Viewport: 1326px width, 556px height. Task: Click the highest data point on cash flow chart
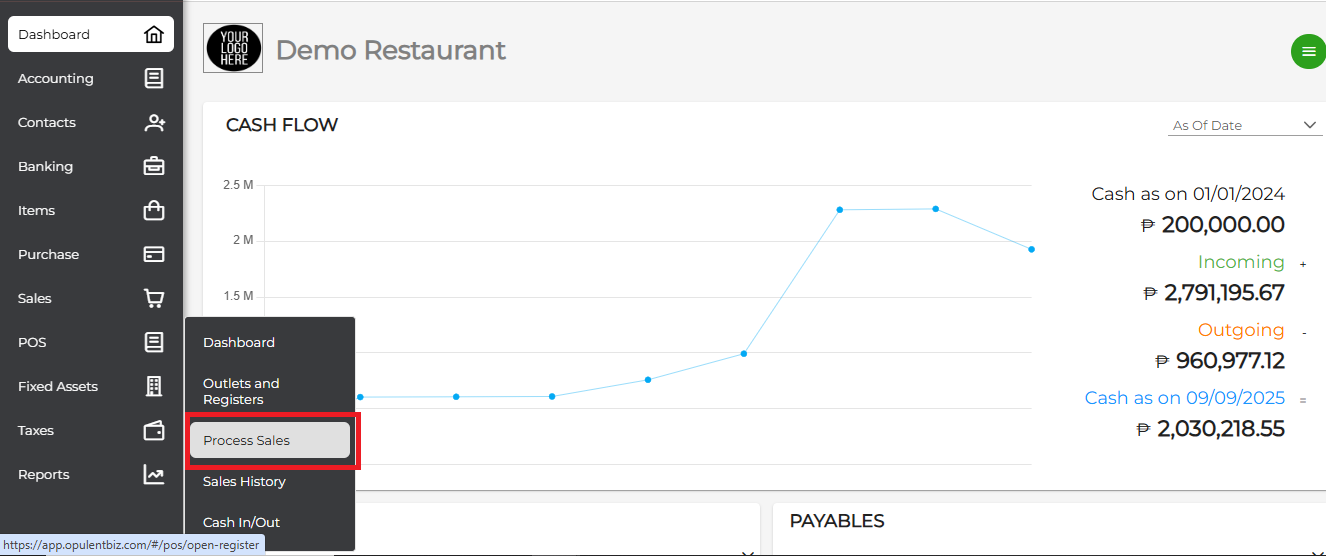pyautogui.click(x=936, y=209)
